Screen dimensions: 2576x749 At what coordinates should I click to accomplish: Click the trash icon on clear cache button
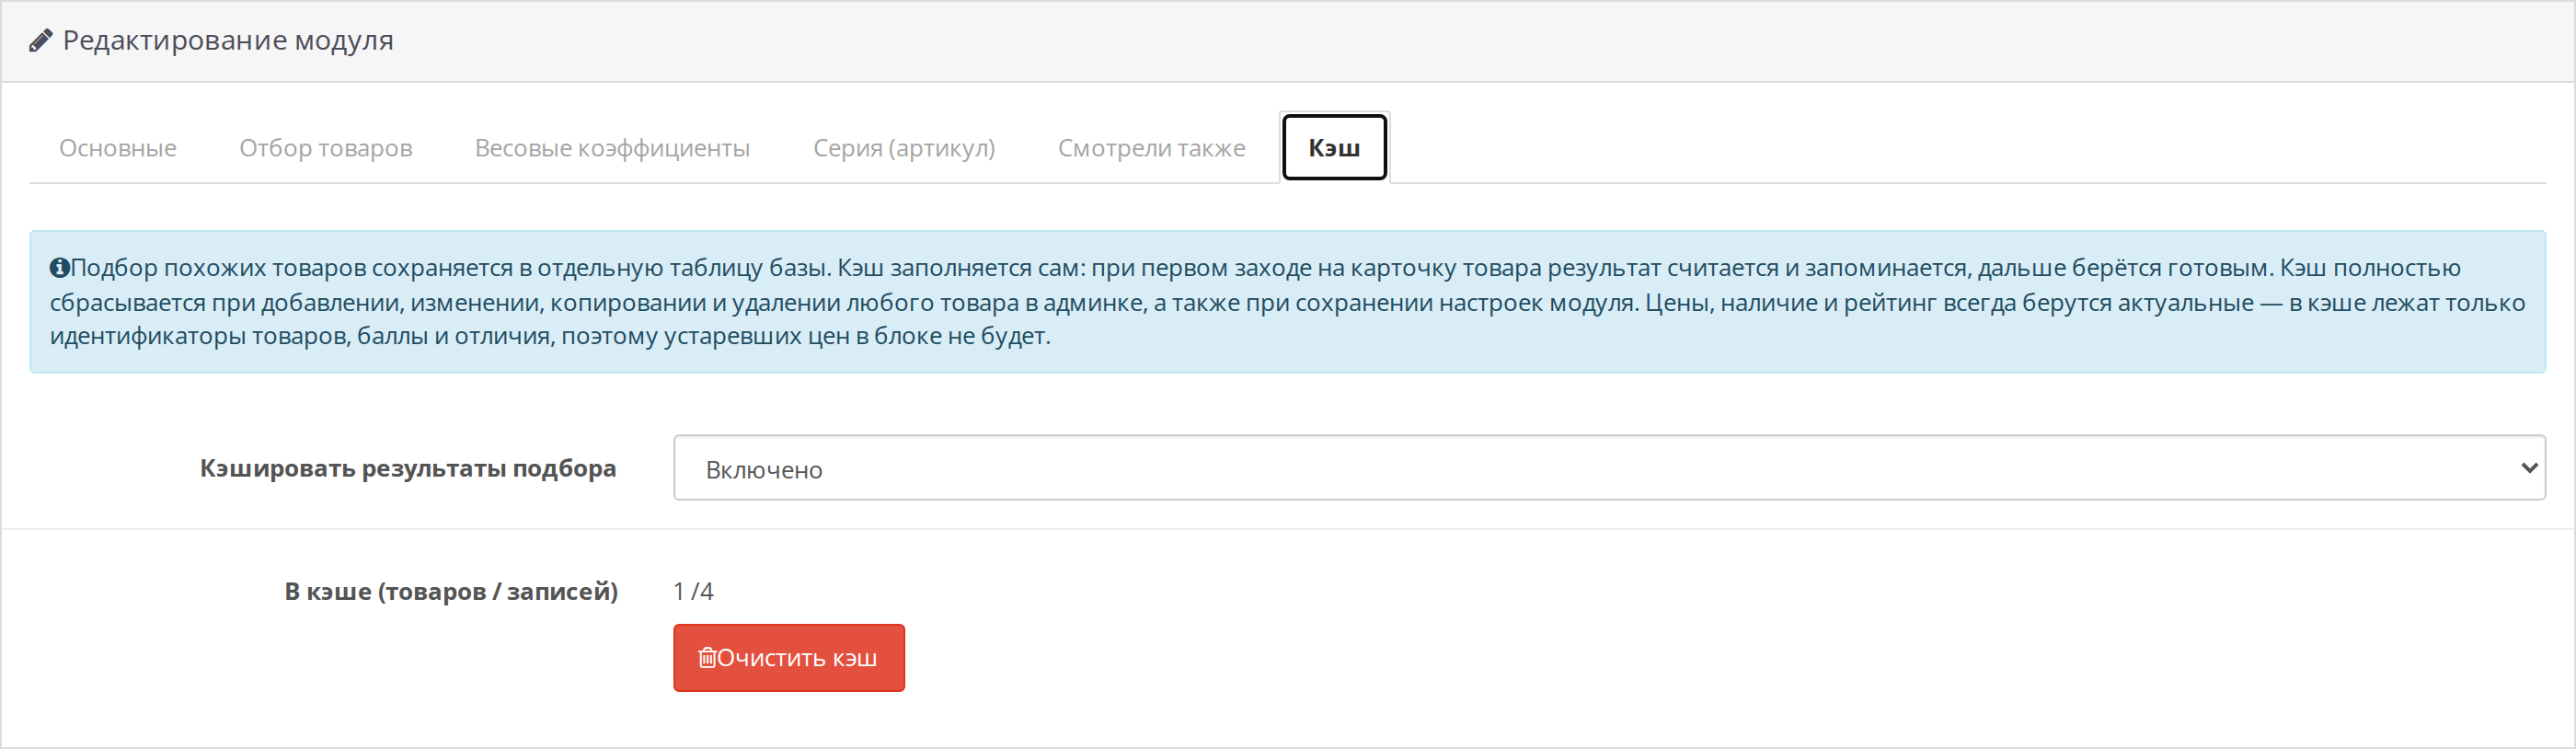pos(707,658)
